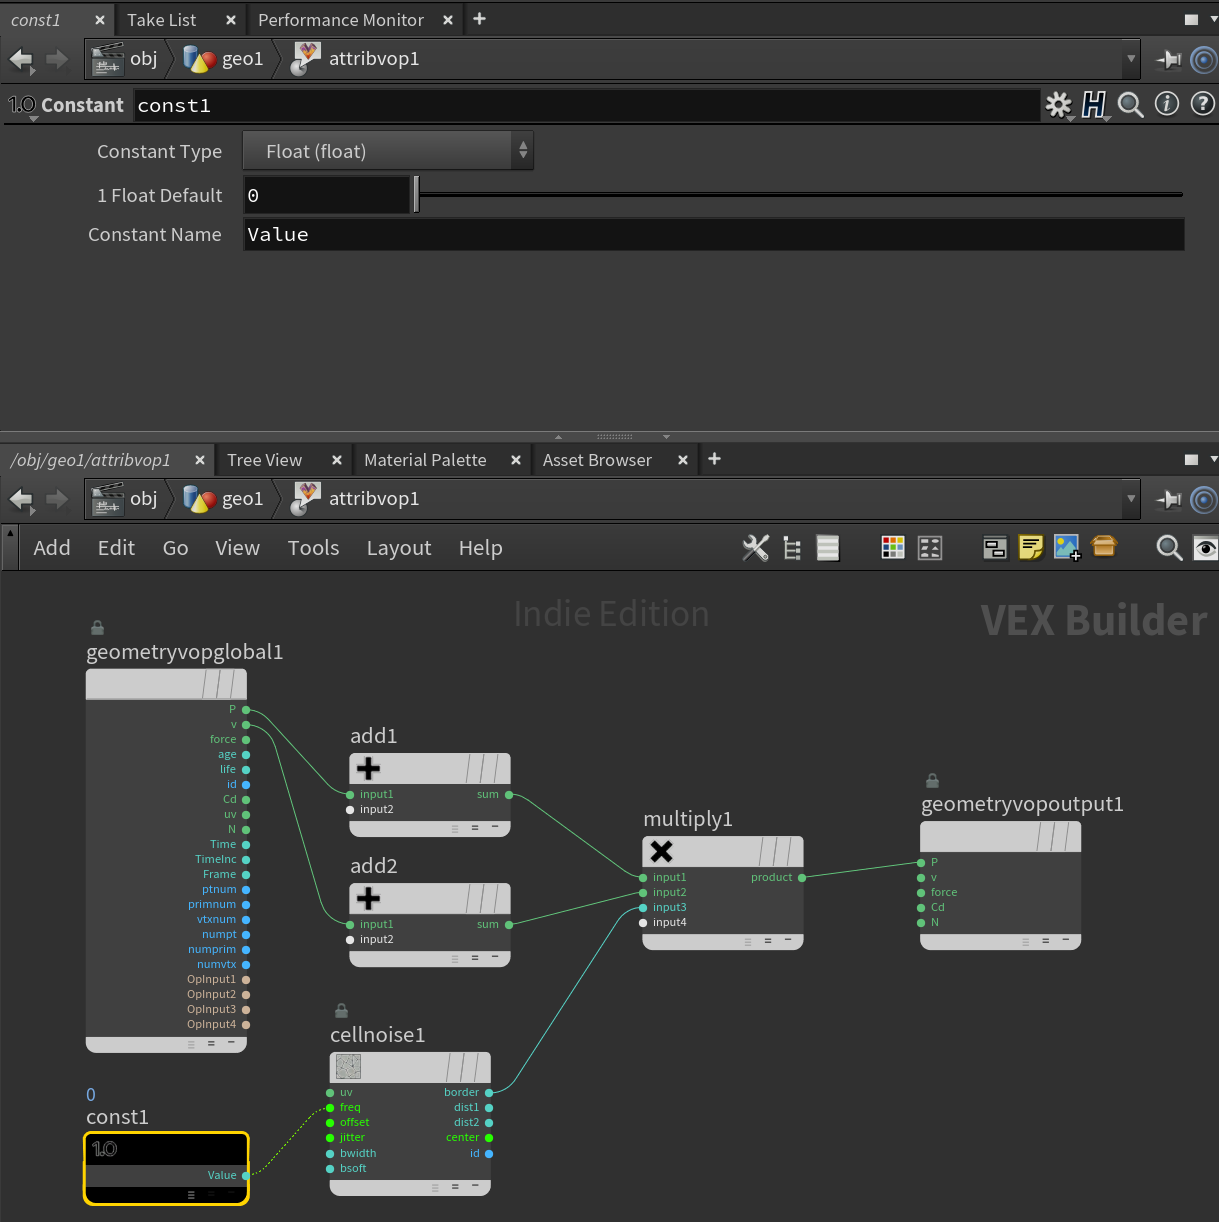Toggle the network display eye icon
Image resolution: width=1219 pixels, height=1222 pixels.
[x=1205, y=547]
